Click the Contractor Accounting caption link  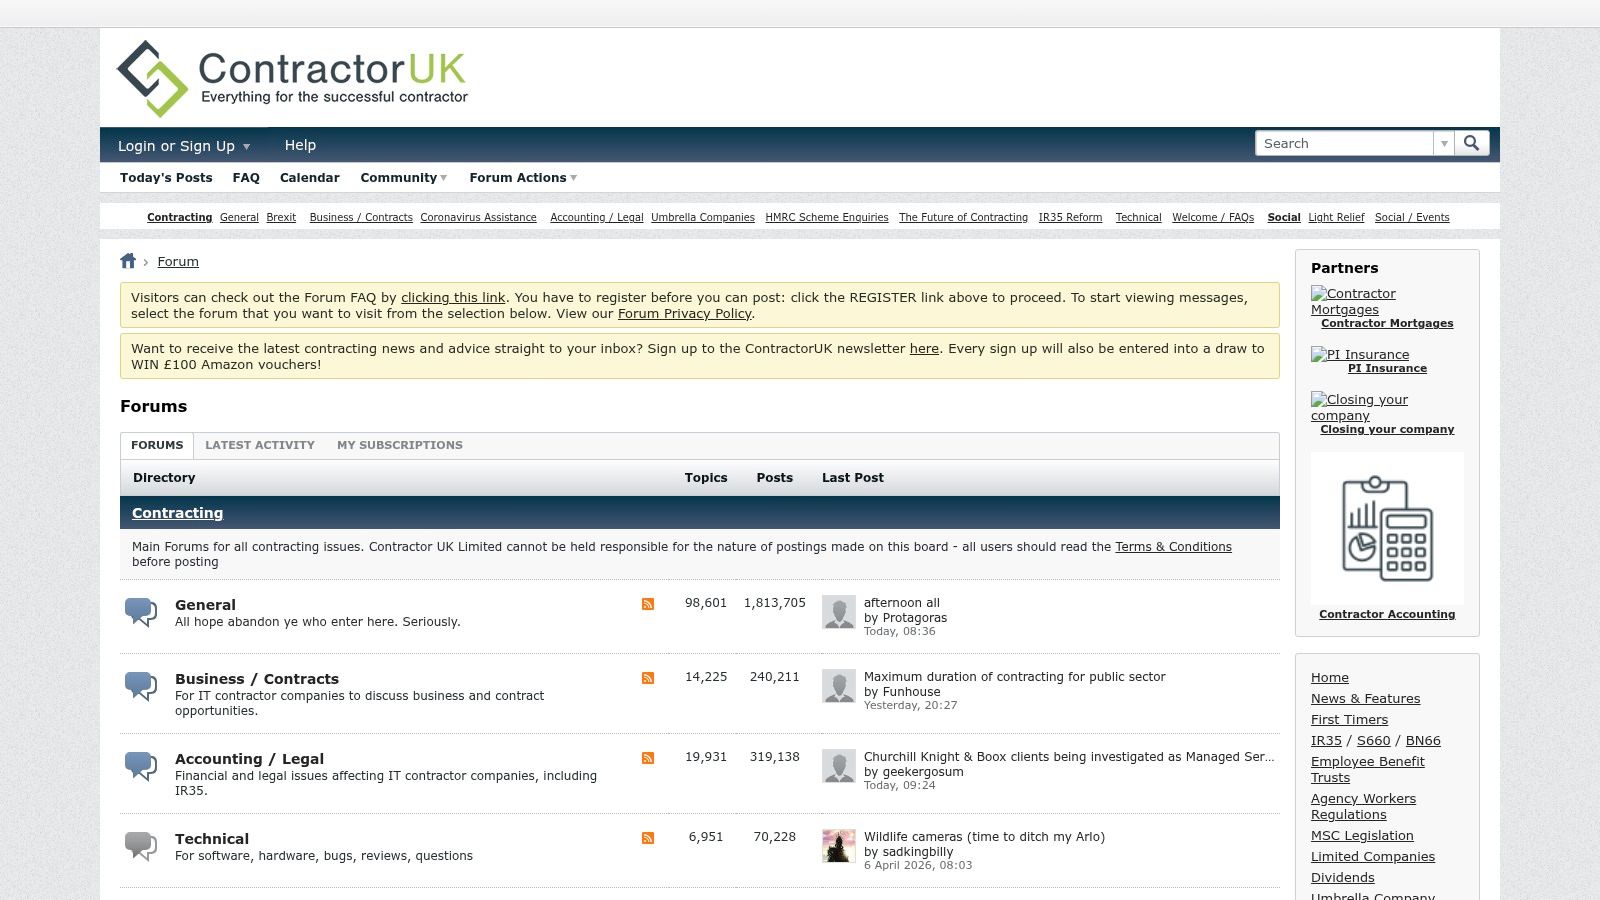click(1387, 615)
